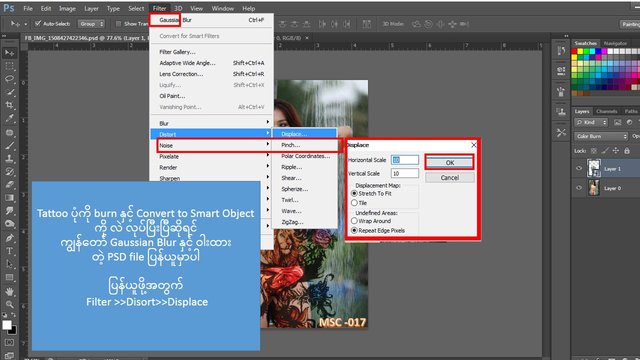
Task: Open the Move tool preset picker arrow
Action: click(x=26, y=24)
